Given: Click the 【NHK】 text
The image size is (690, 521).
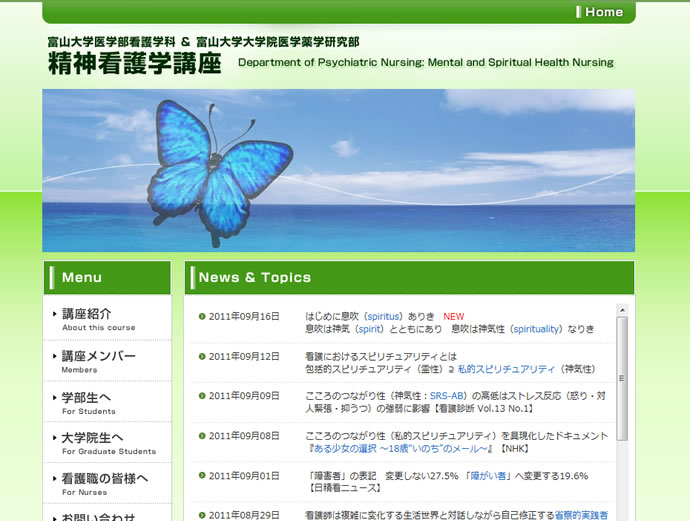Looking at the screenshot, I should (x=514, y=449).
